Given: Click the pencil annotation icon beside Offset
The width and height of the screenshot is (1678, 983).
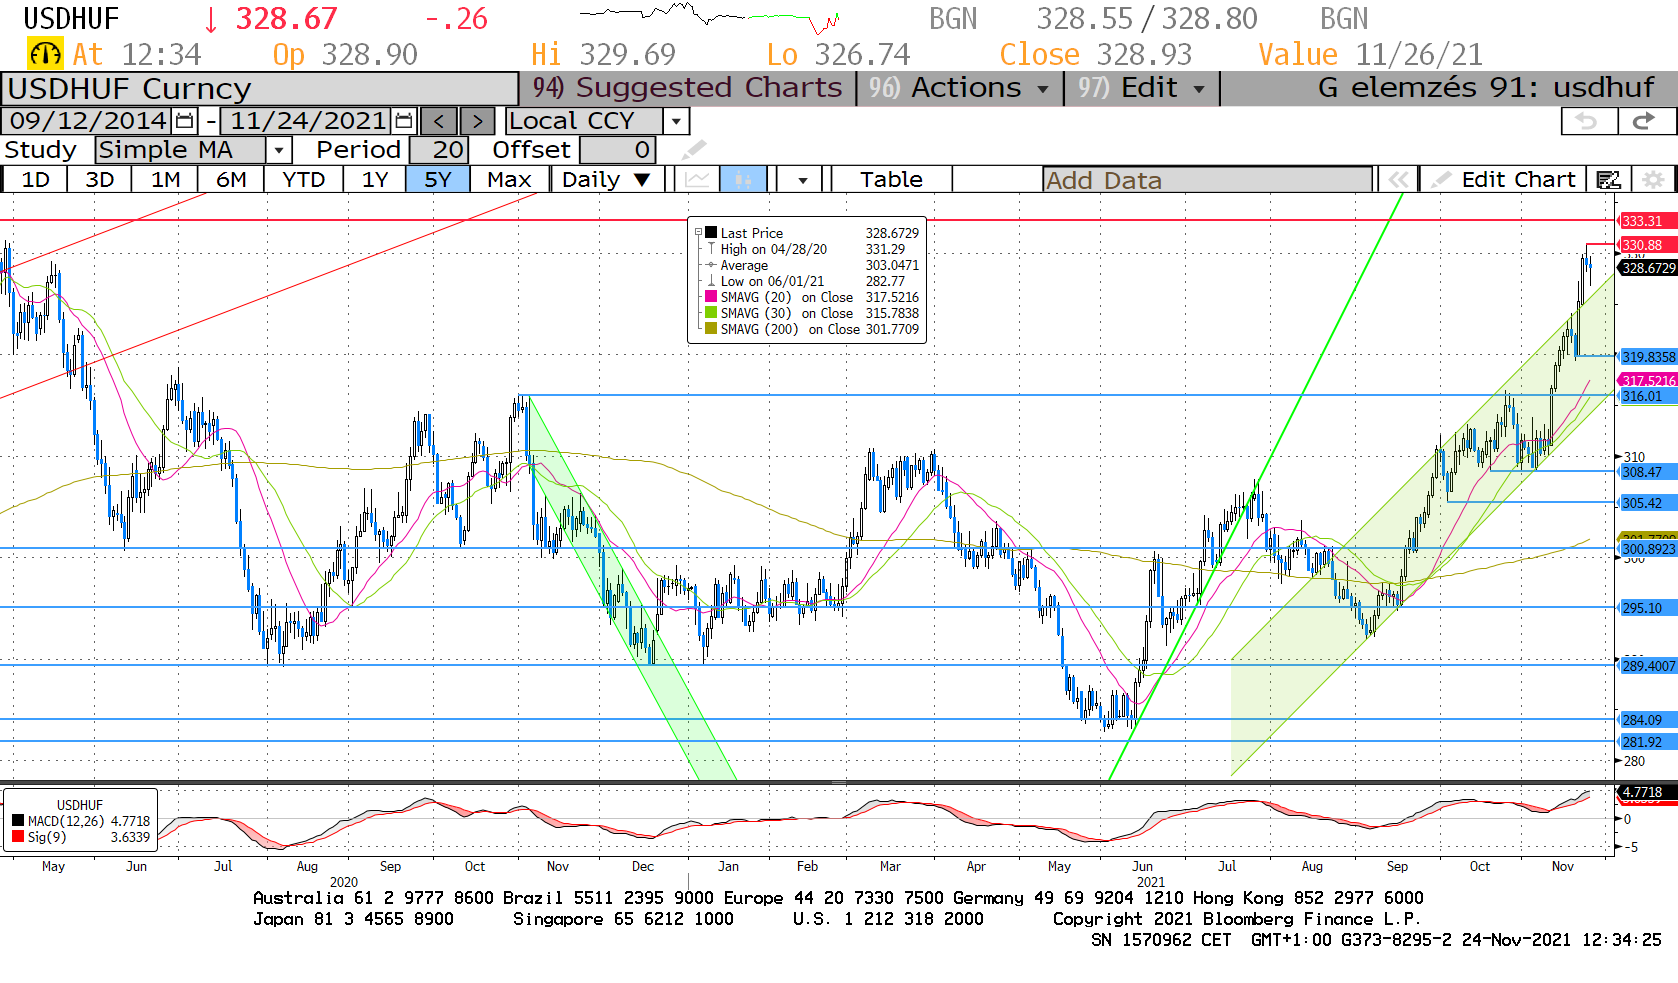Looking at the screenshot, I should tap(693, 150).
